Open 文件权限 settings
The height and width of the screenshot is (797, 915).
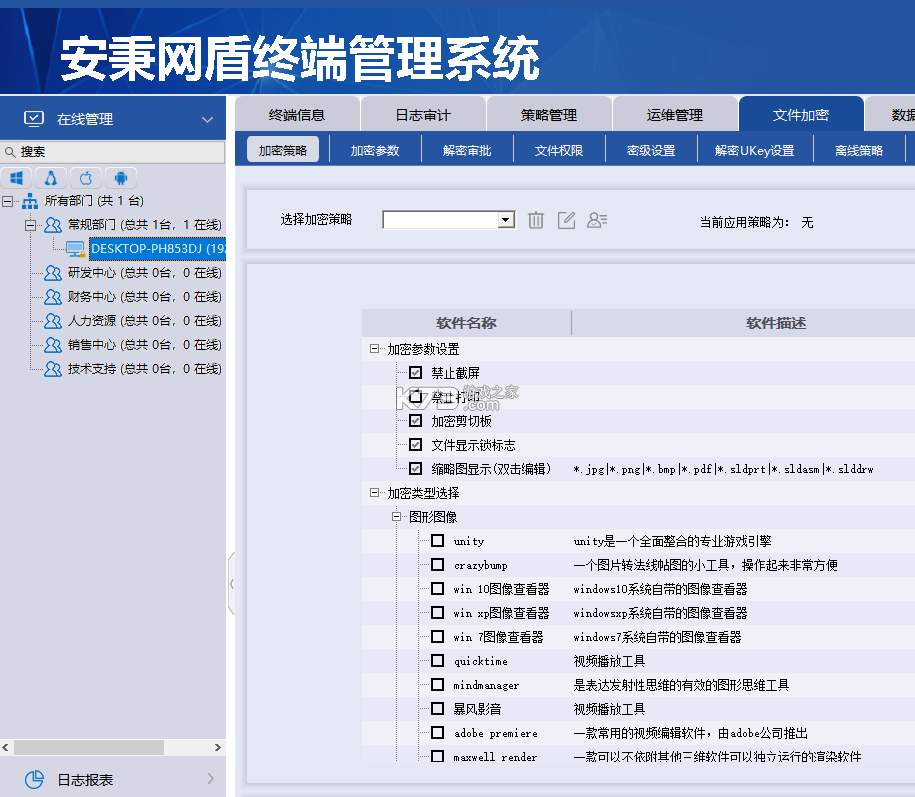[559, 151]
